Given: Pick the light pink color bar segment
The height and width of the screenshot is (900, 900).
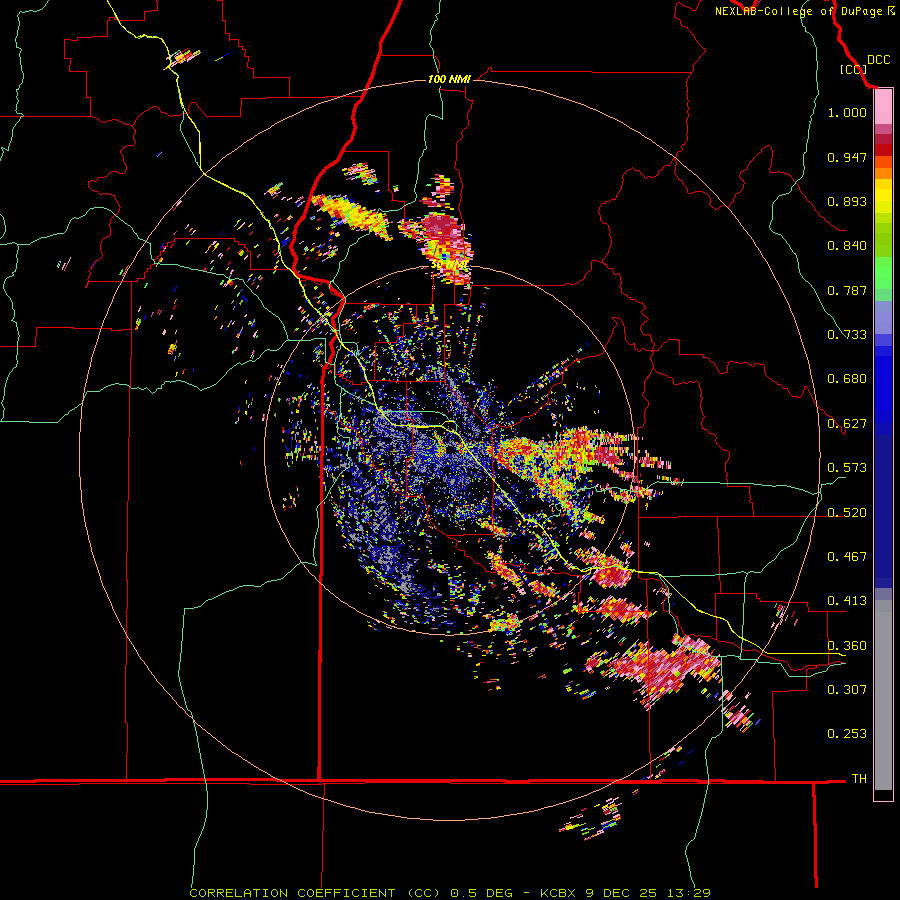Looking at the screenshot, I should [x=883, y=107].
